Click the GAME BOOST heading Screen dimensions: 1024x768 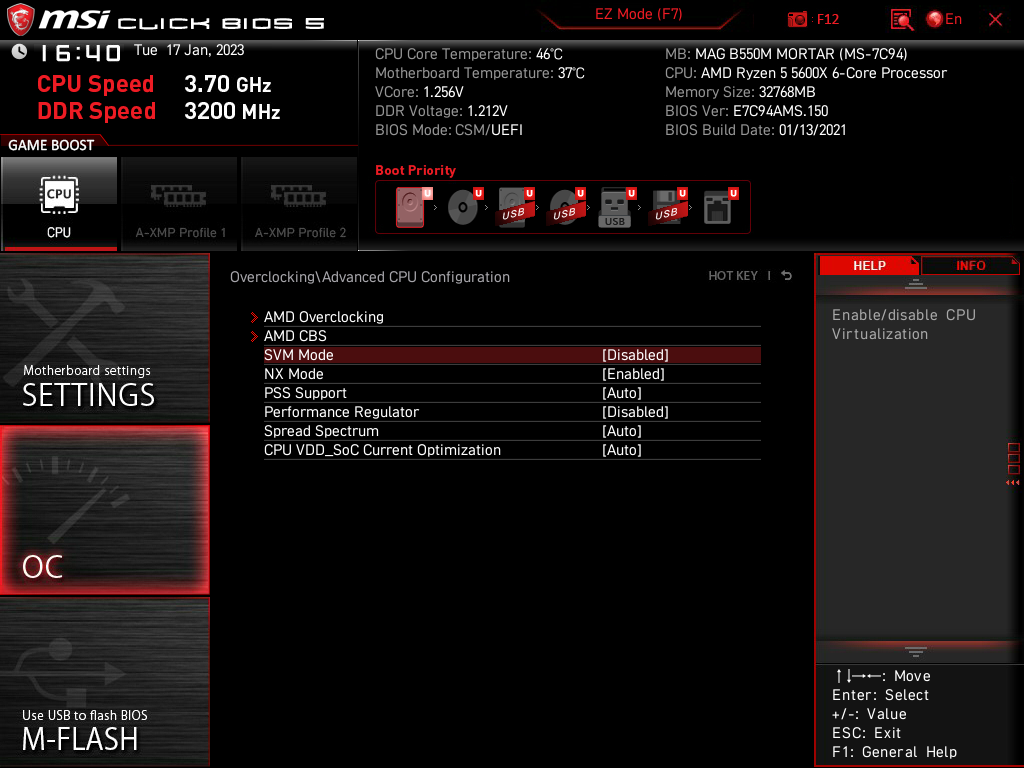(x=51, y=145)
